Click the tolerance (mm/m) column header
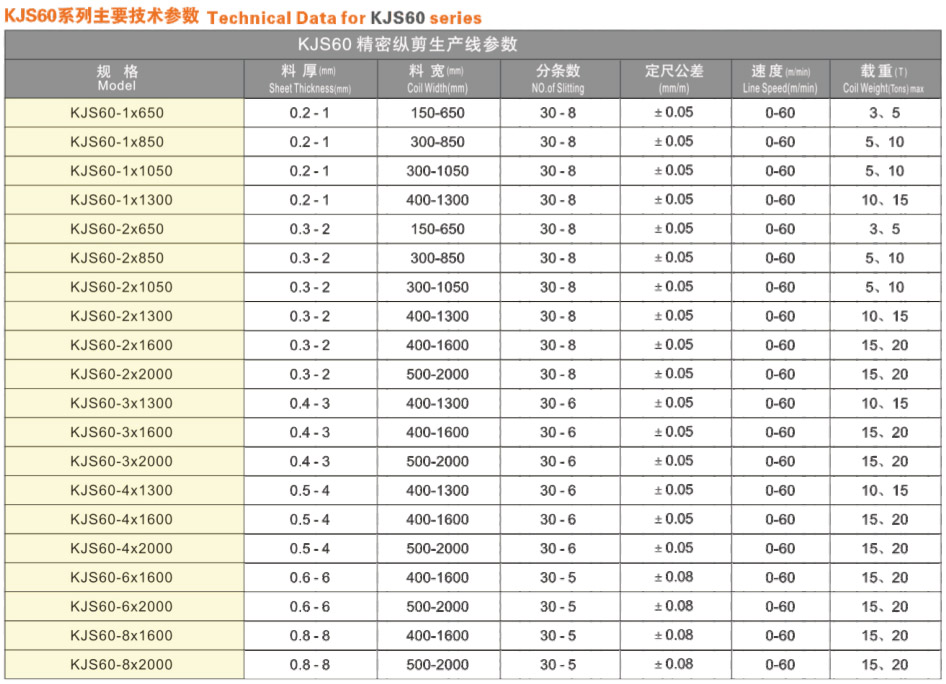 coord(674,79)
